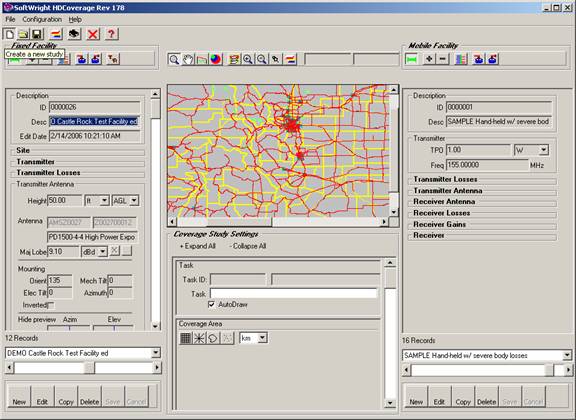
Task: Click the pointer locate icon in map toolbar
Action: point(276,59)
